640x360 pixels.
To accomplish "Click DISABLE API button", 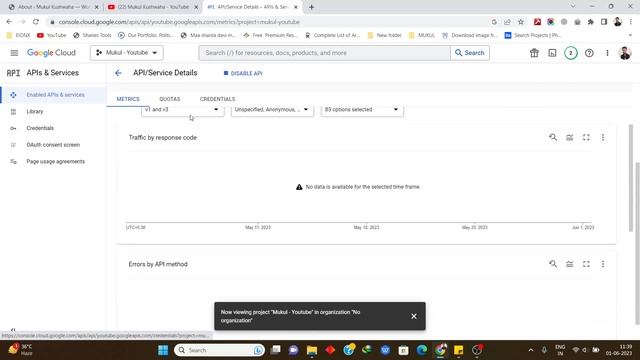I will 243,73.
